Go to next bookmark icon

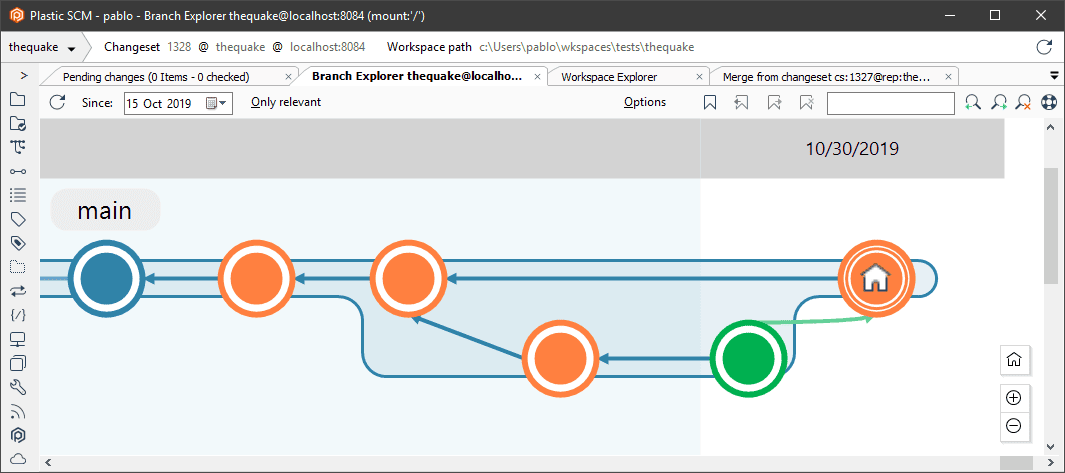point(774,103)
